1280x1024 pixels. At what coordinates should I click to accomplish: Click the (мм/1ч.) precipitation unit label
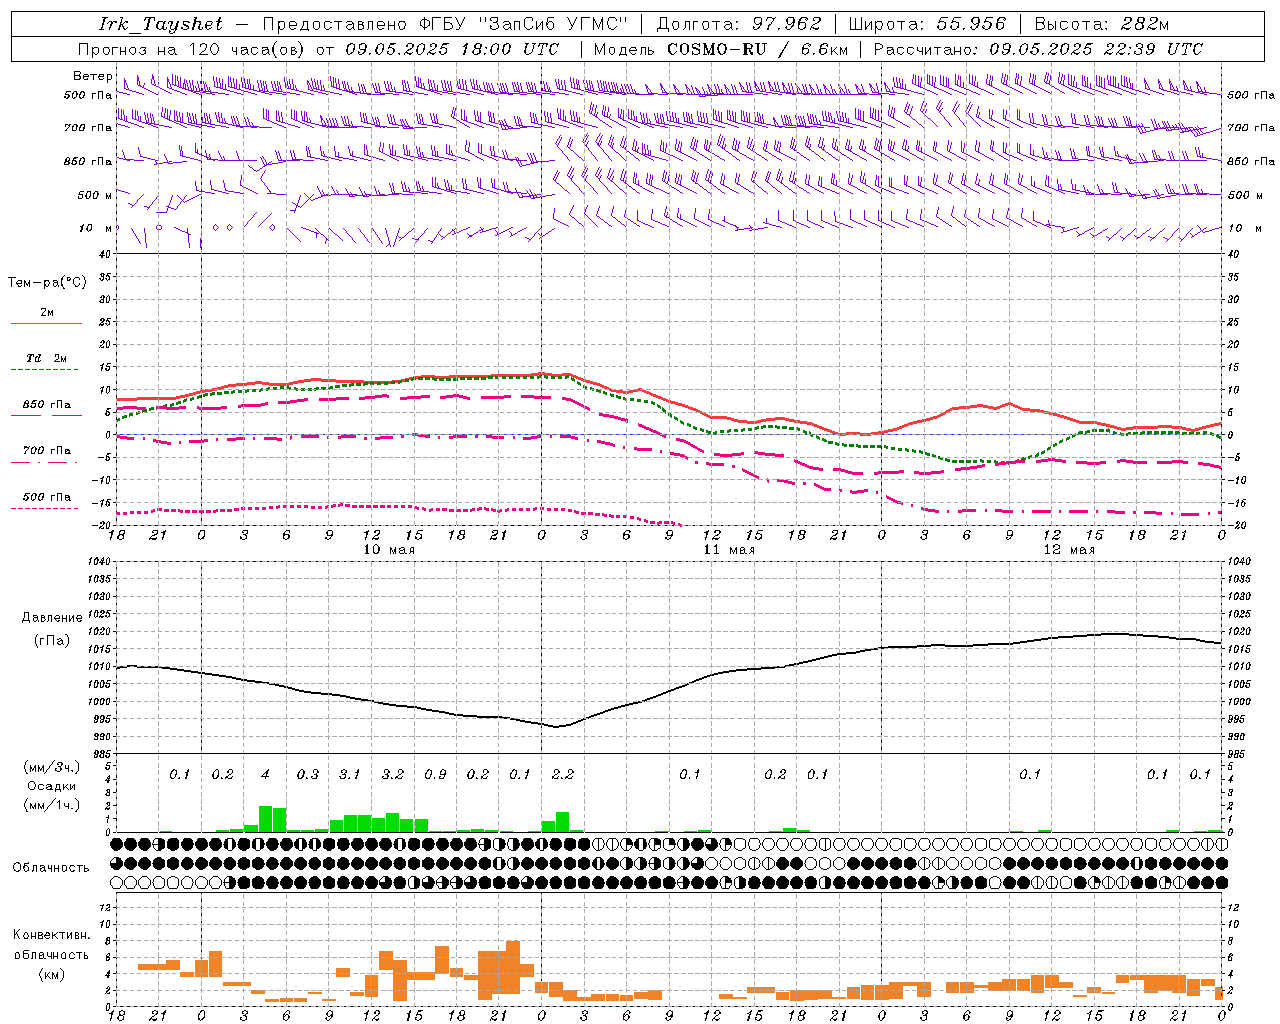pos(54,806)
